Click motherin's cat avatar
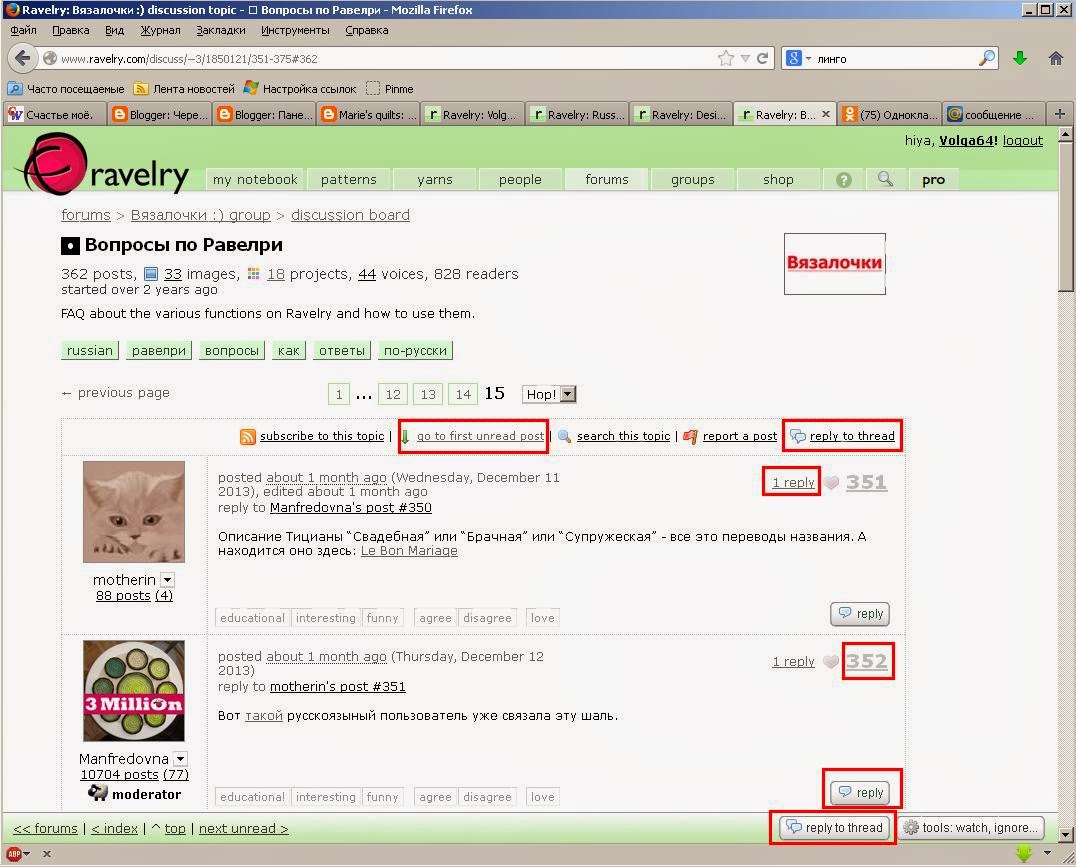Image resolution: width=1076 pixels, height=867 pixels. click(x=134, y=512)
